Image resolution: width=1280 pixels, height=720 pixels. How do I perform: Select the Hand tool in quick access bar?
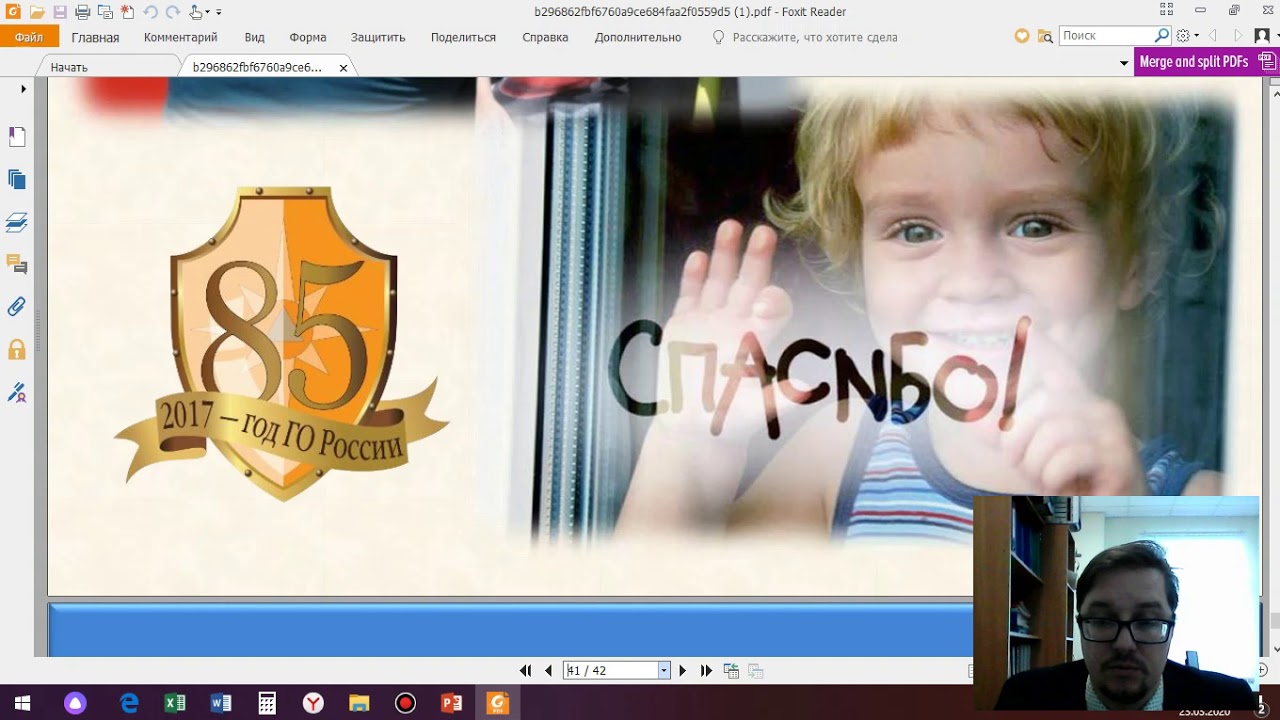pos(196,12)
